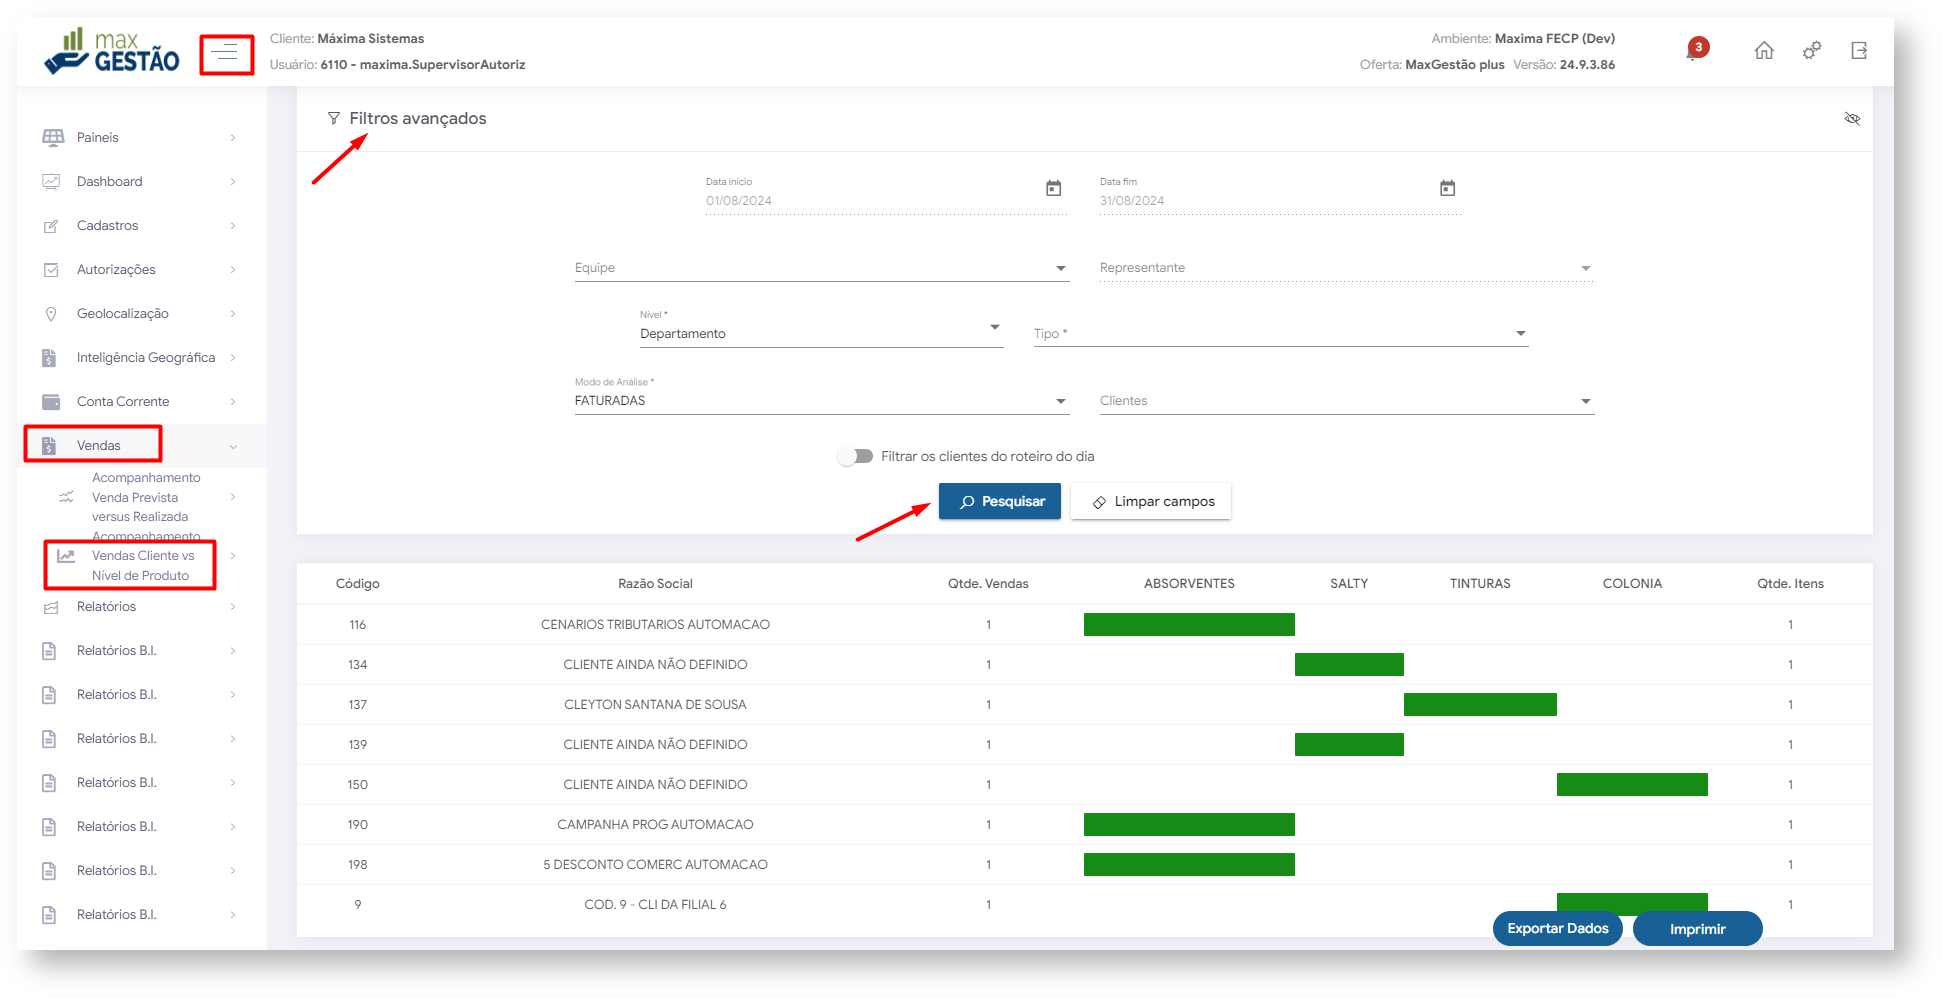Hide filters with crossed-eye icon
This screenshot has width=1942, height=998.
click(1852, 119)
